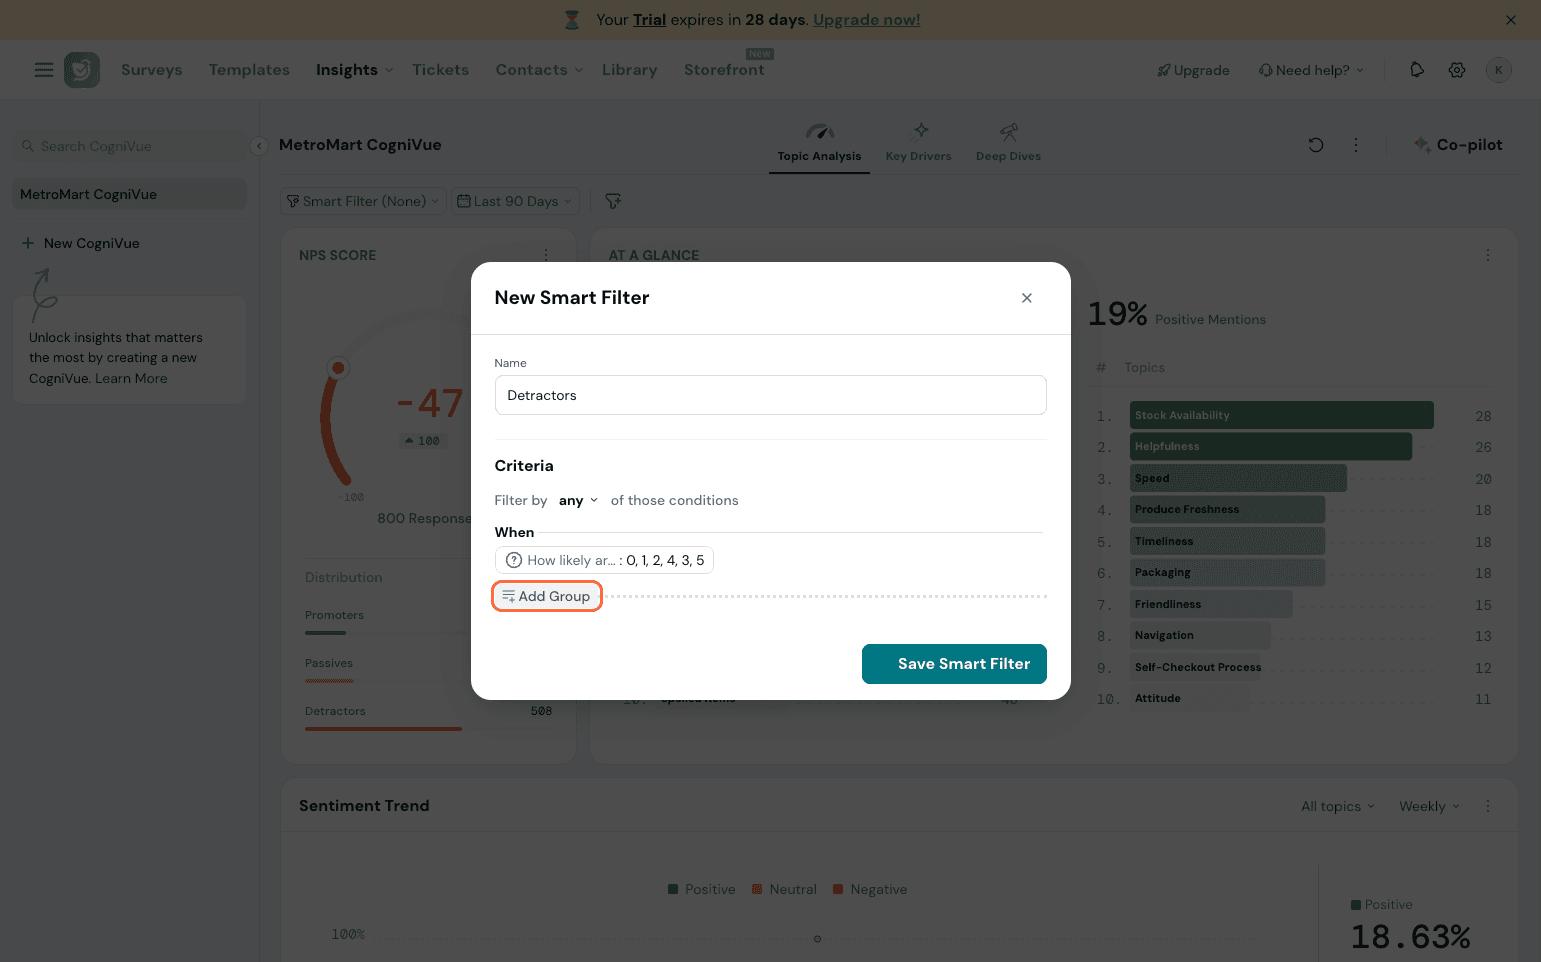Click the user avatar K icon
The height and width of the screenshot is (962, 1541).
coord(1498,70)
